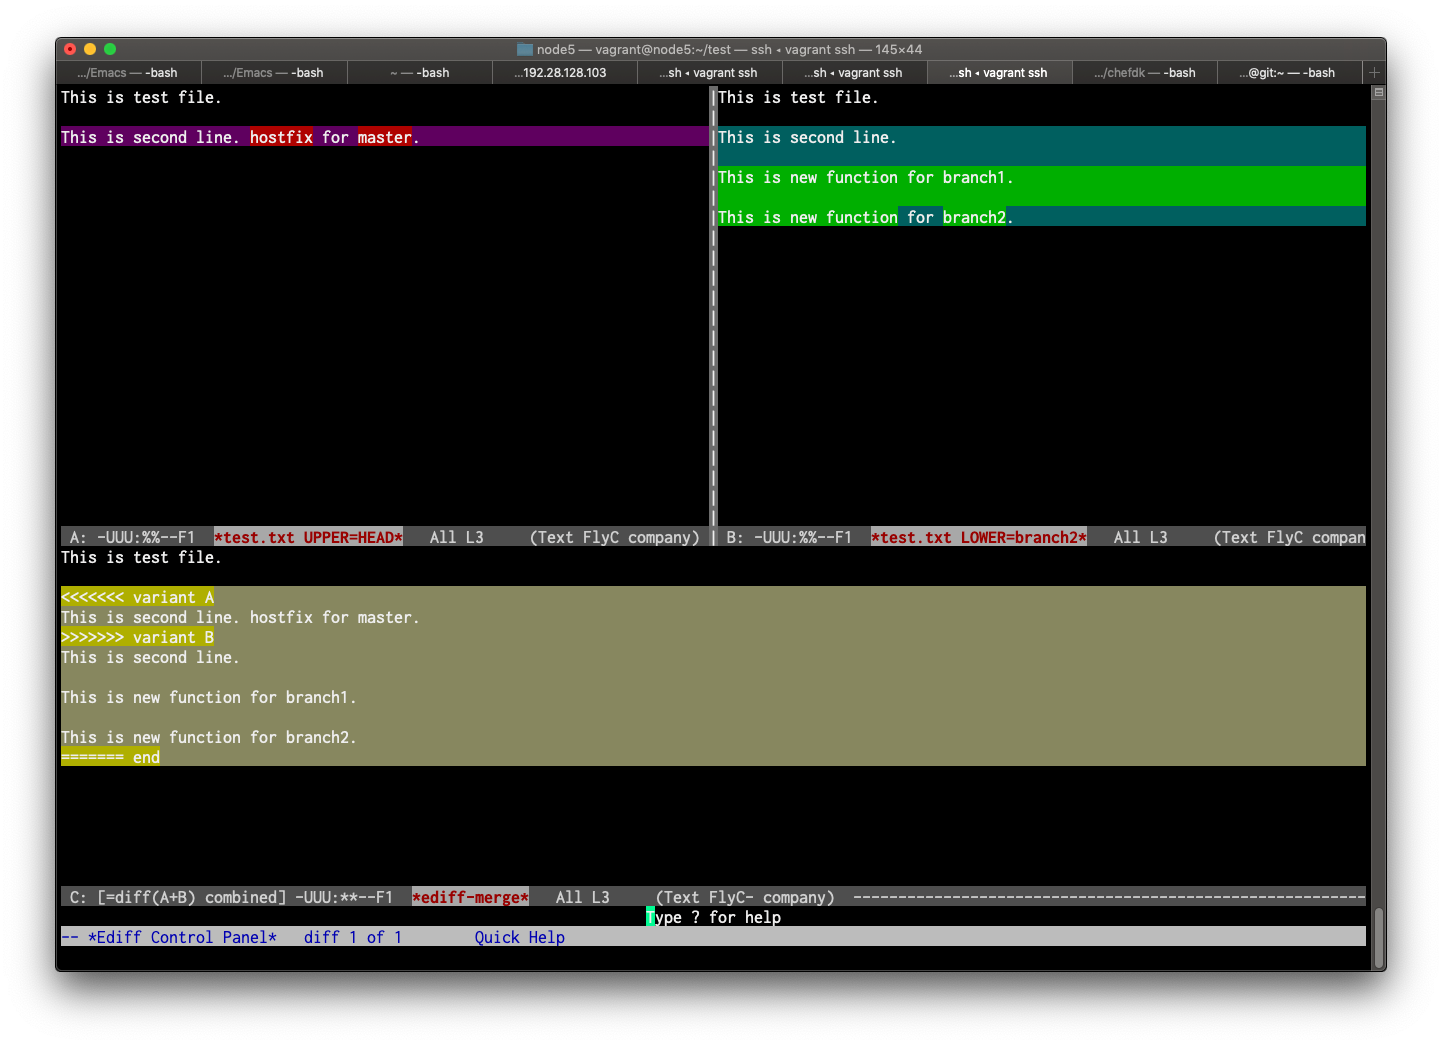Image resolution: width=1442 pixels, height=1045 pixels.
Task: Click the diff 1 of 1 indicator
Action: (x=353, y=937)
